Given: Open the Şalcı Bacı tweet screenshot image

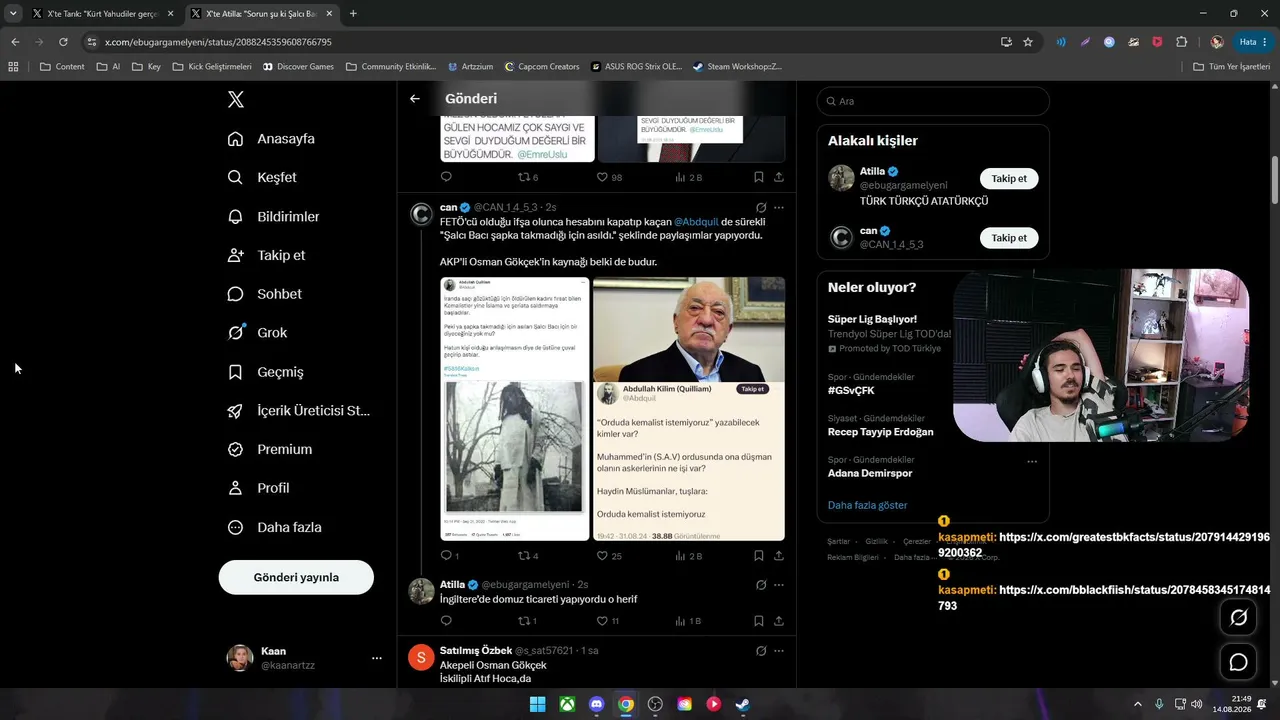Looking at the screenshot, I should (x=515, y=409).
